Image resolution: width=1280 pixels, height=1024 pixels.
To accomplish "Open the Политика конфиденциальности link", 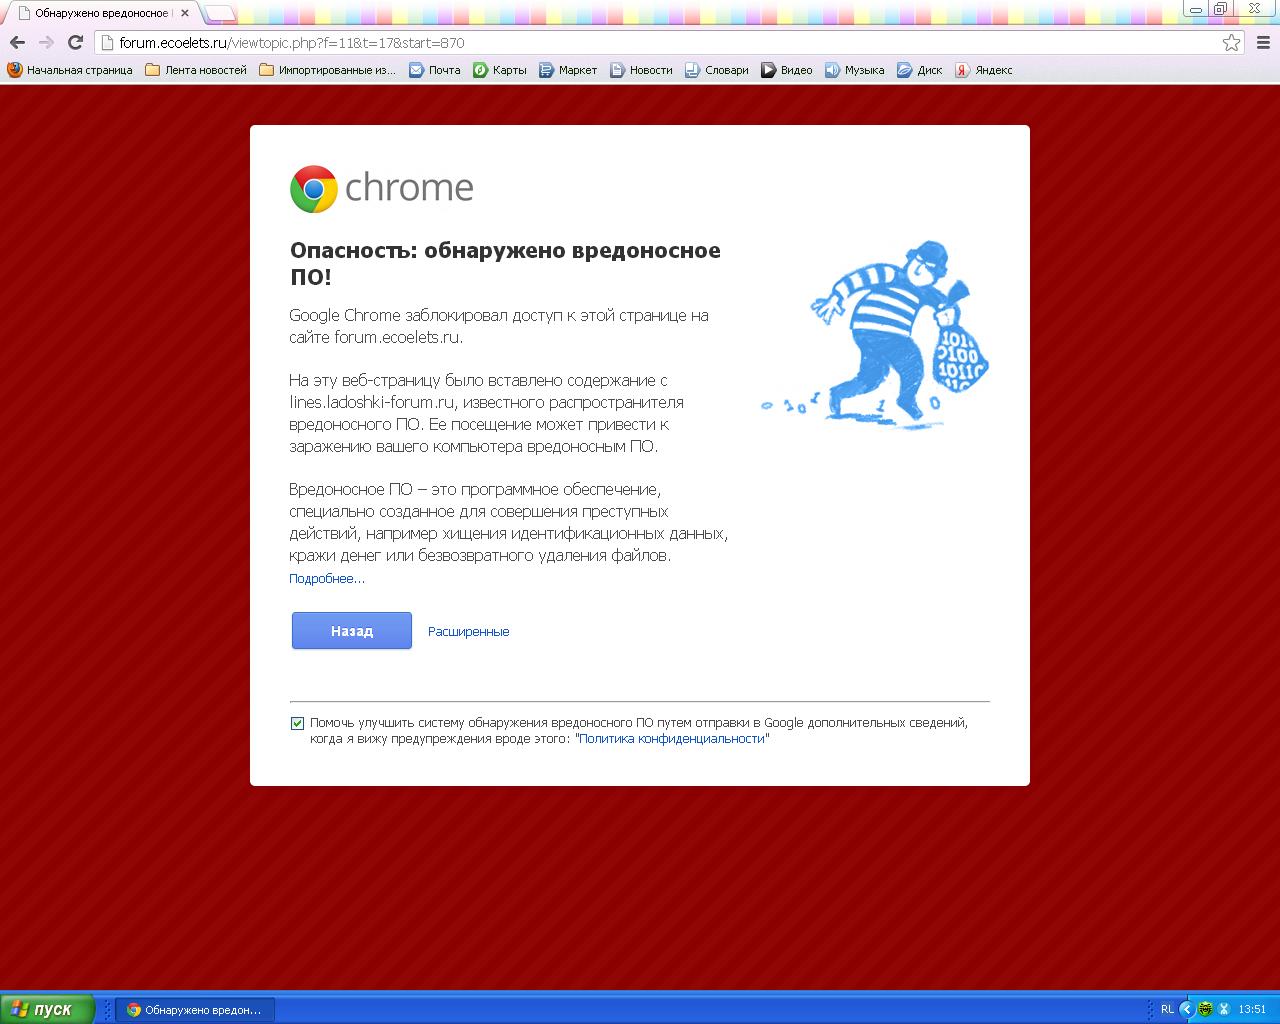I will pyautogui.click(x=671, y=739).
